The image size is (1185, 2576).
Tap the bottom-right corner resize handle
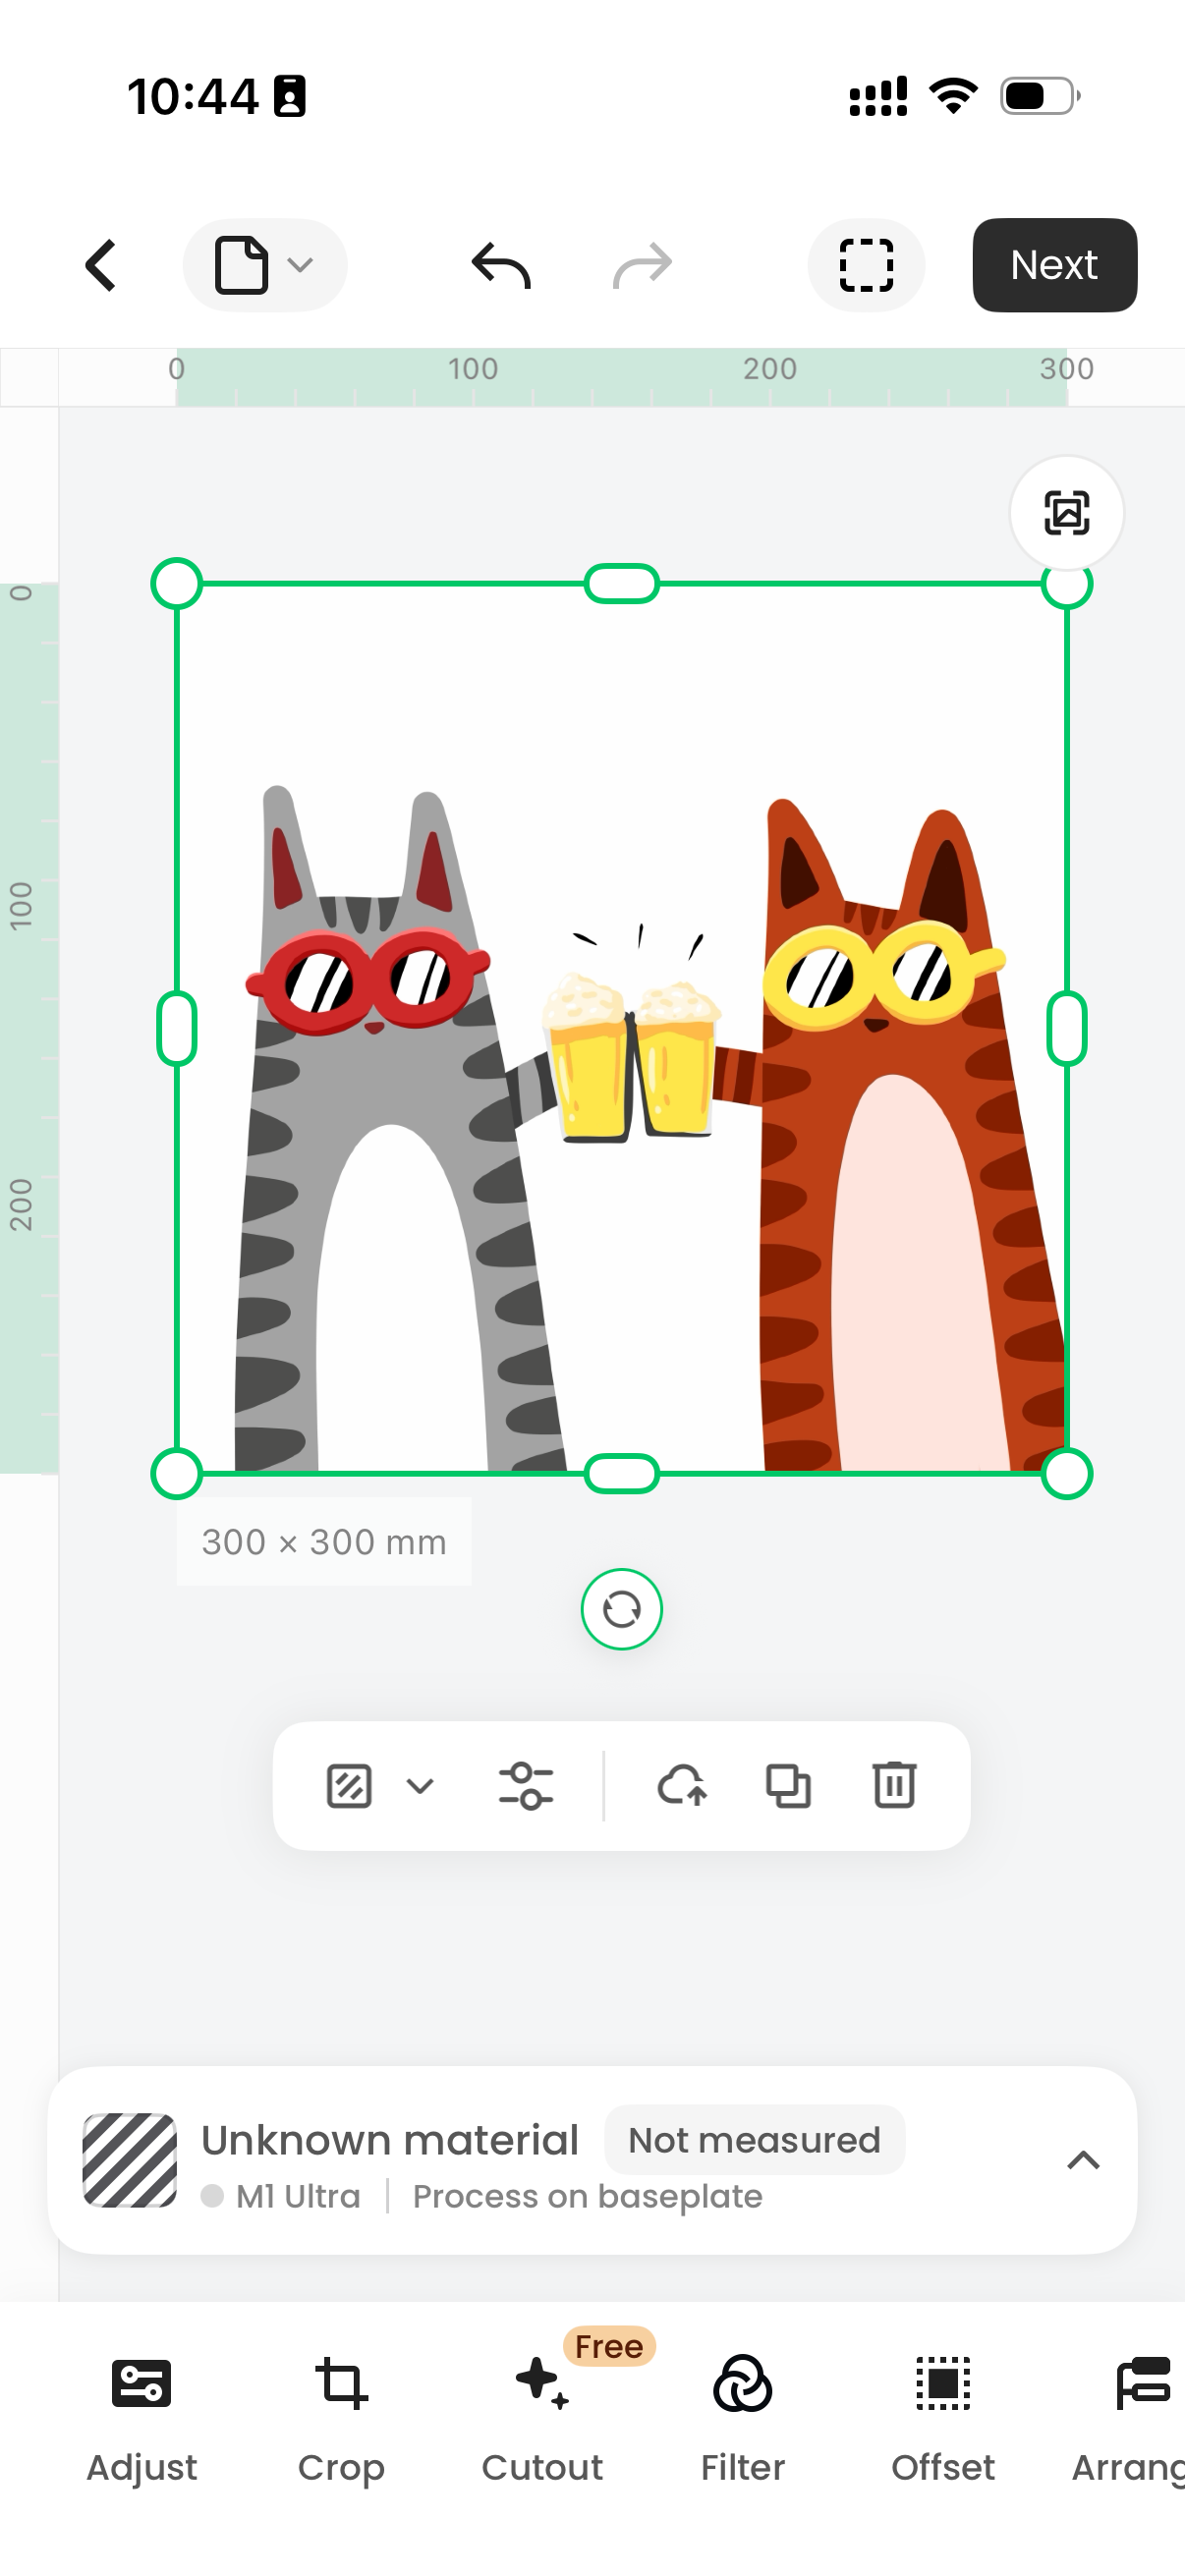pos(1067,1474)
